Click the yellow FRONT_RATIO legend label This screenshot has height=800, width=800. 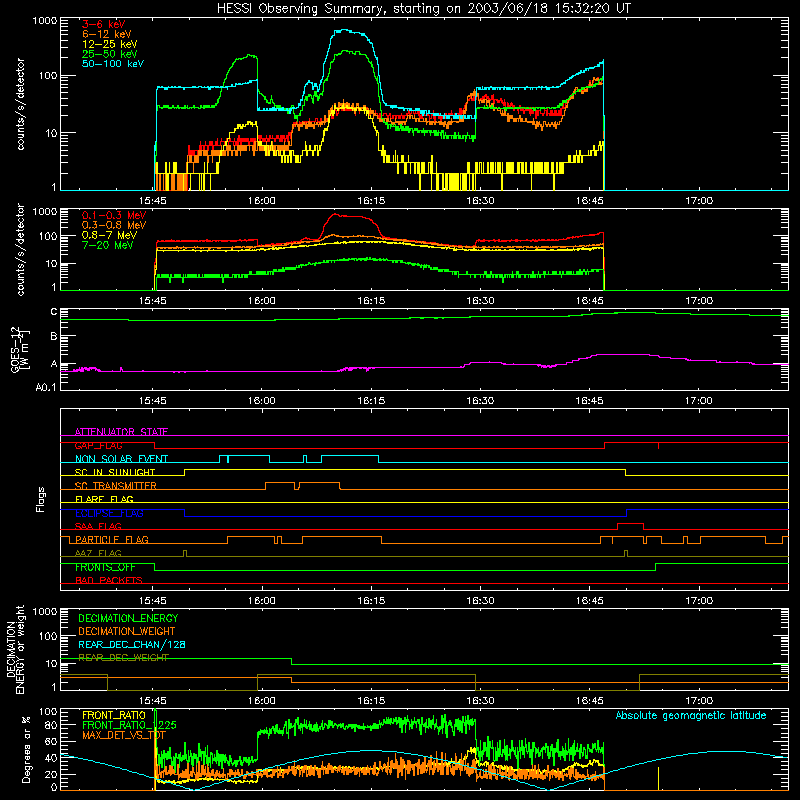click(x=114, y=715)
